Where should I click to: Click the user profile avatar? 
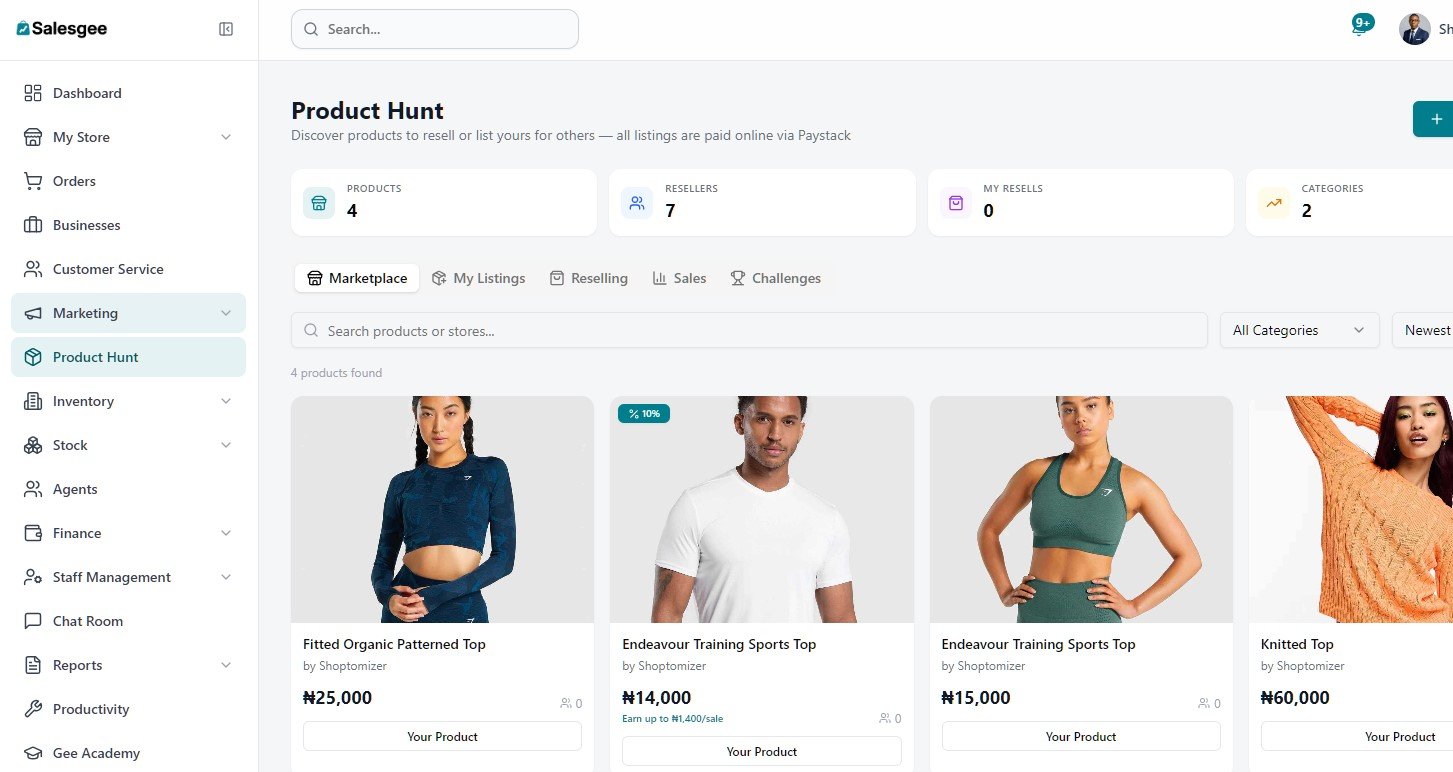pos(1414,29)
